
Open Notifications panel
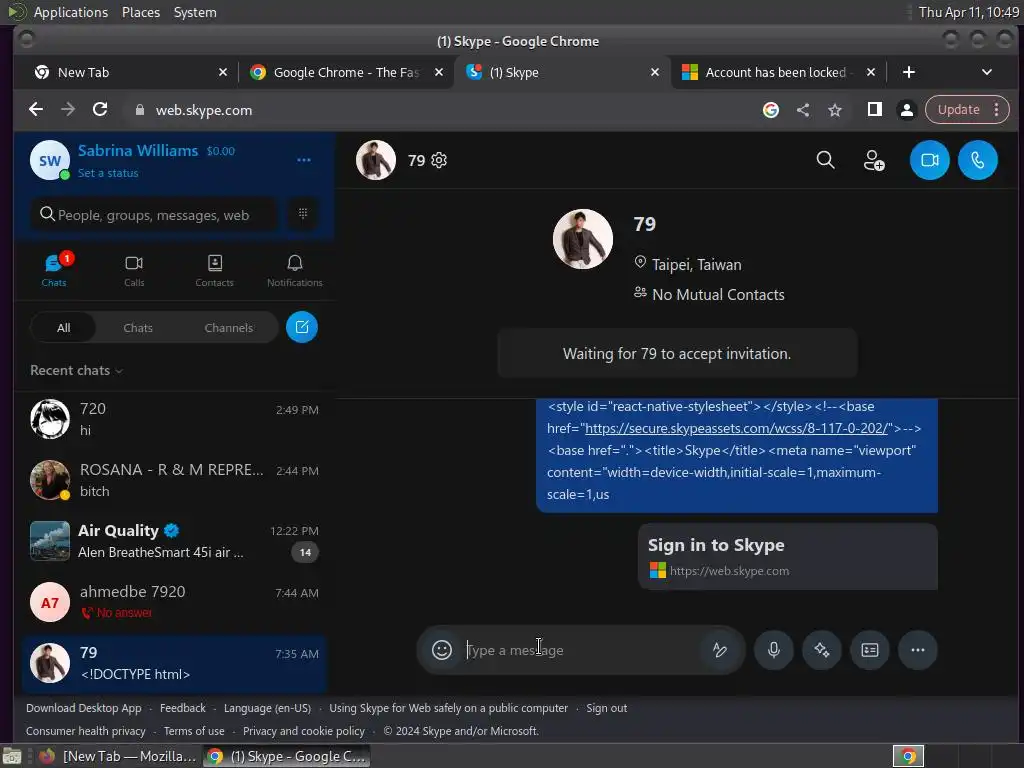[295, 270]
